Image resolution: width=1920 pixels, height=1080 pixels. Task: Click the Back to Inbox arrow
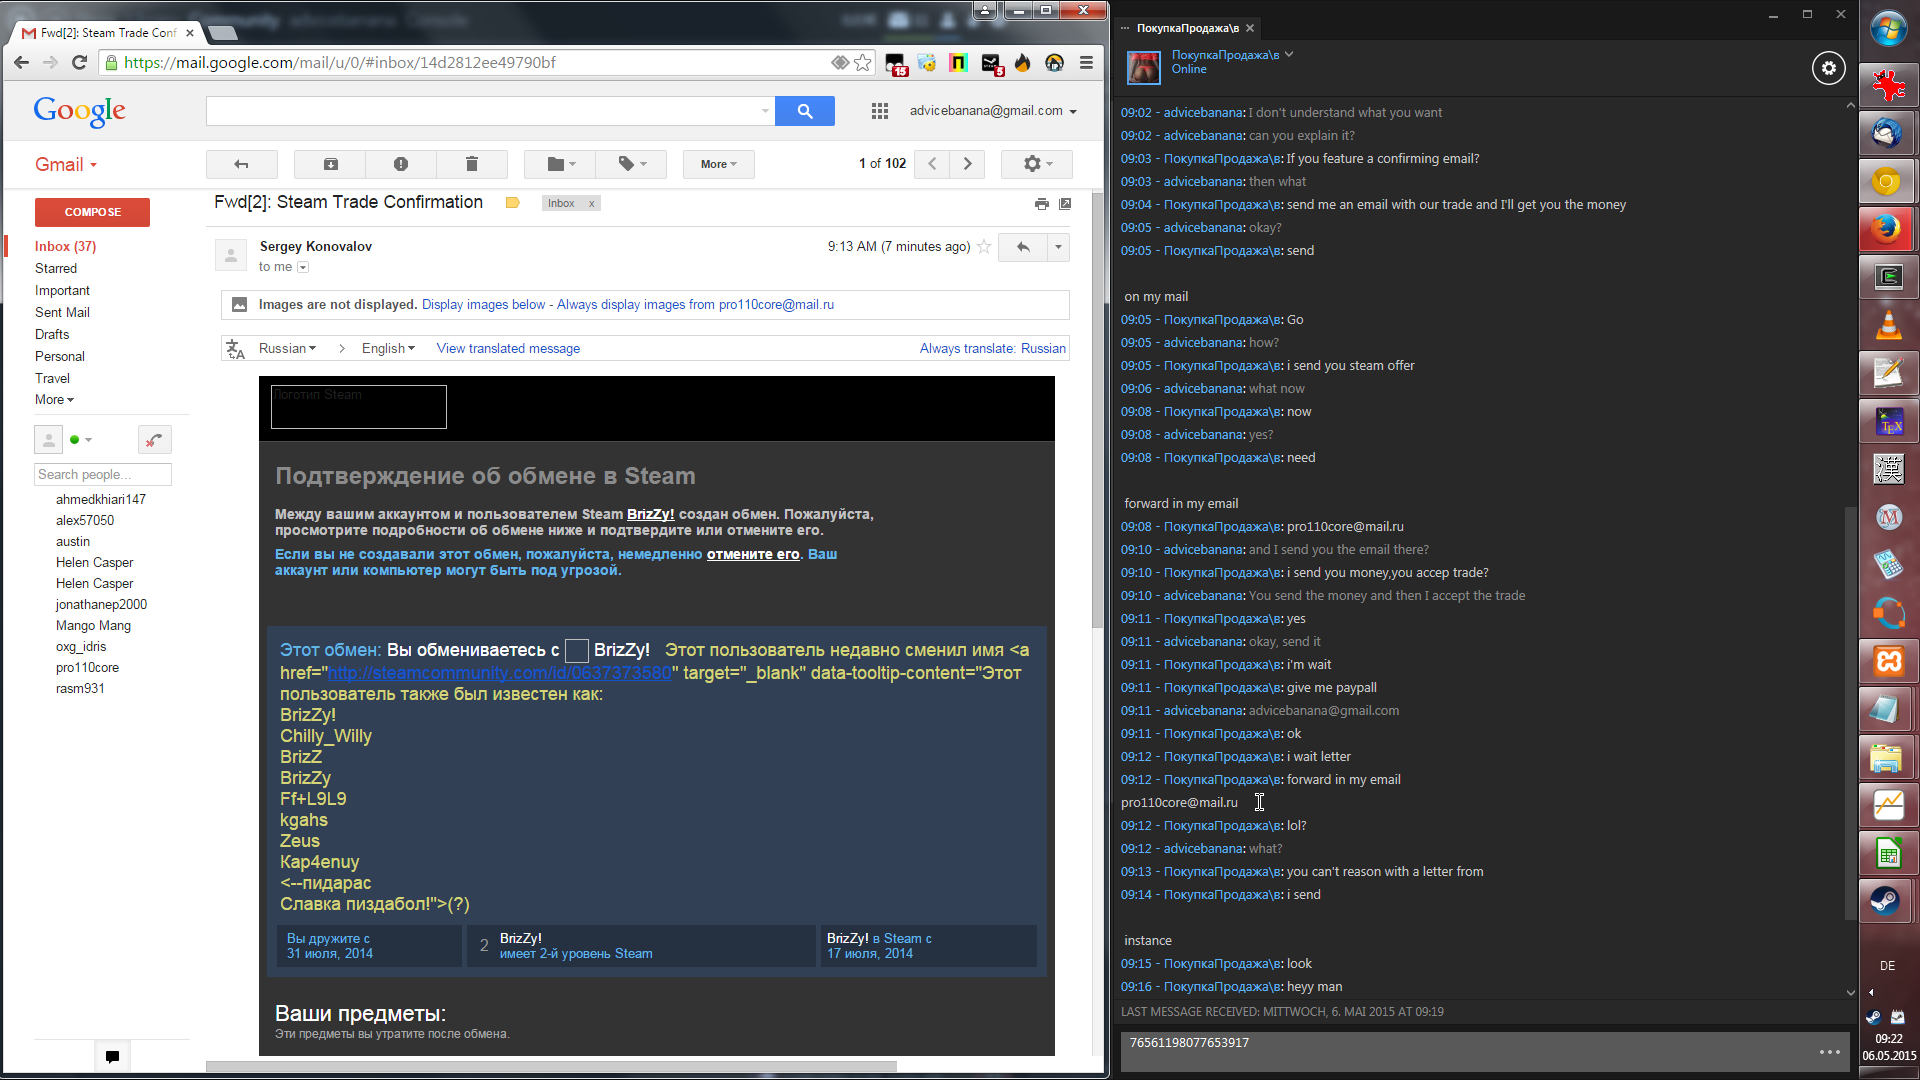pyautogui.click(x=241, y=164)
